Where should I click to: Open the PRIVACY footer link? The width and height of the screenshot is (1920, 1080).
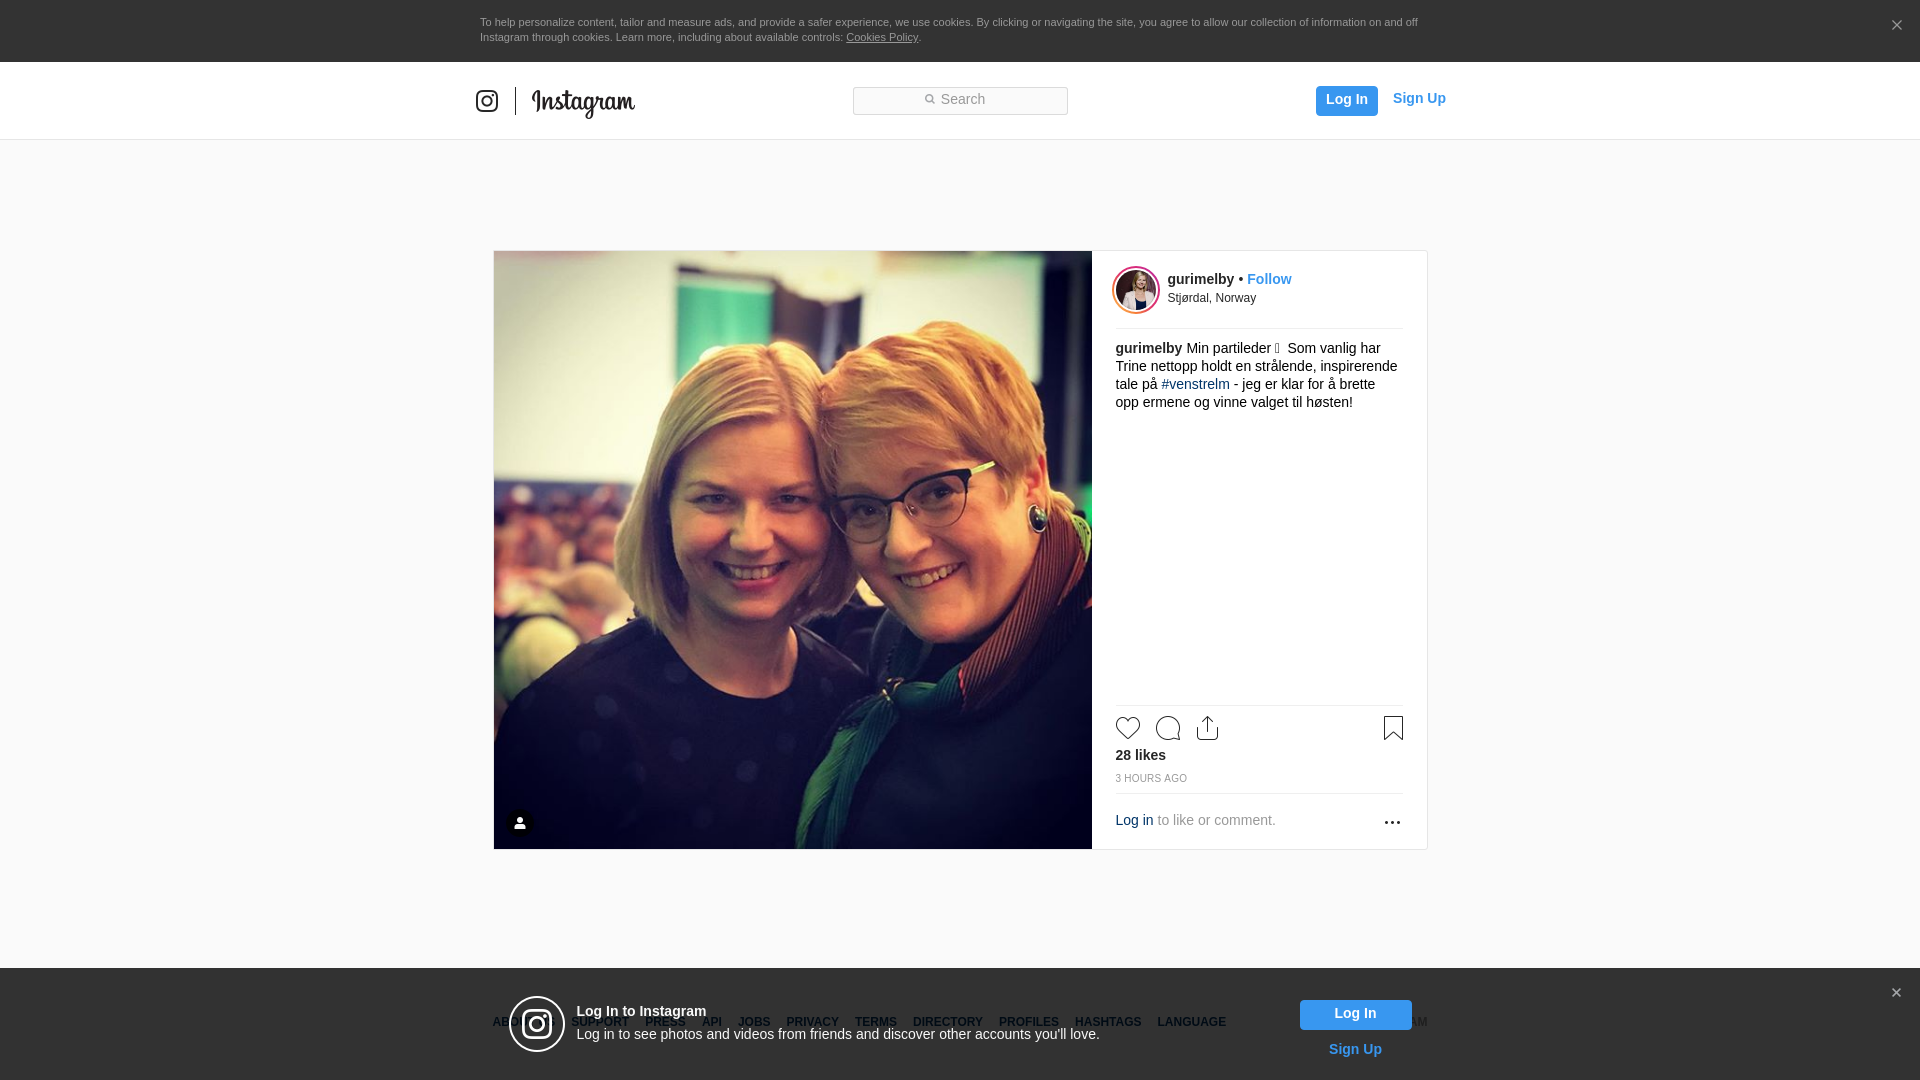click(812, 1022)
